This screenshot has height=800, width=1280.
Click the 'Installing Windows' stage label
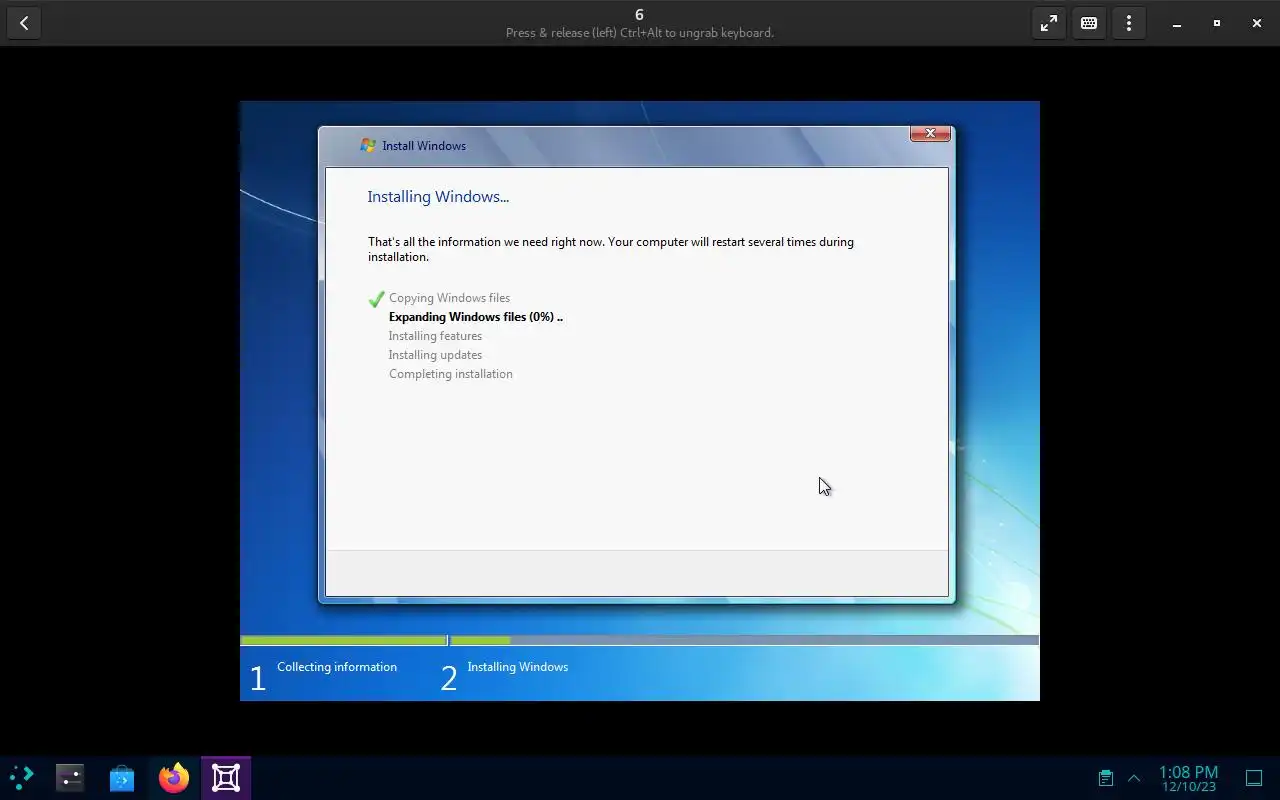pyautogui.click(x=517, y=667)
